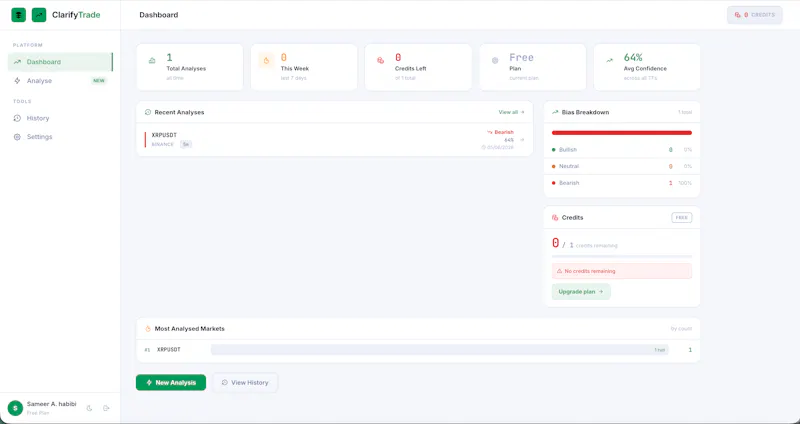Click the flame icon on This Week card
800x424 pixels.
pos(266,60)
